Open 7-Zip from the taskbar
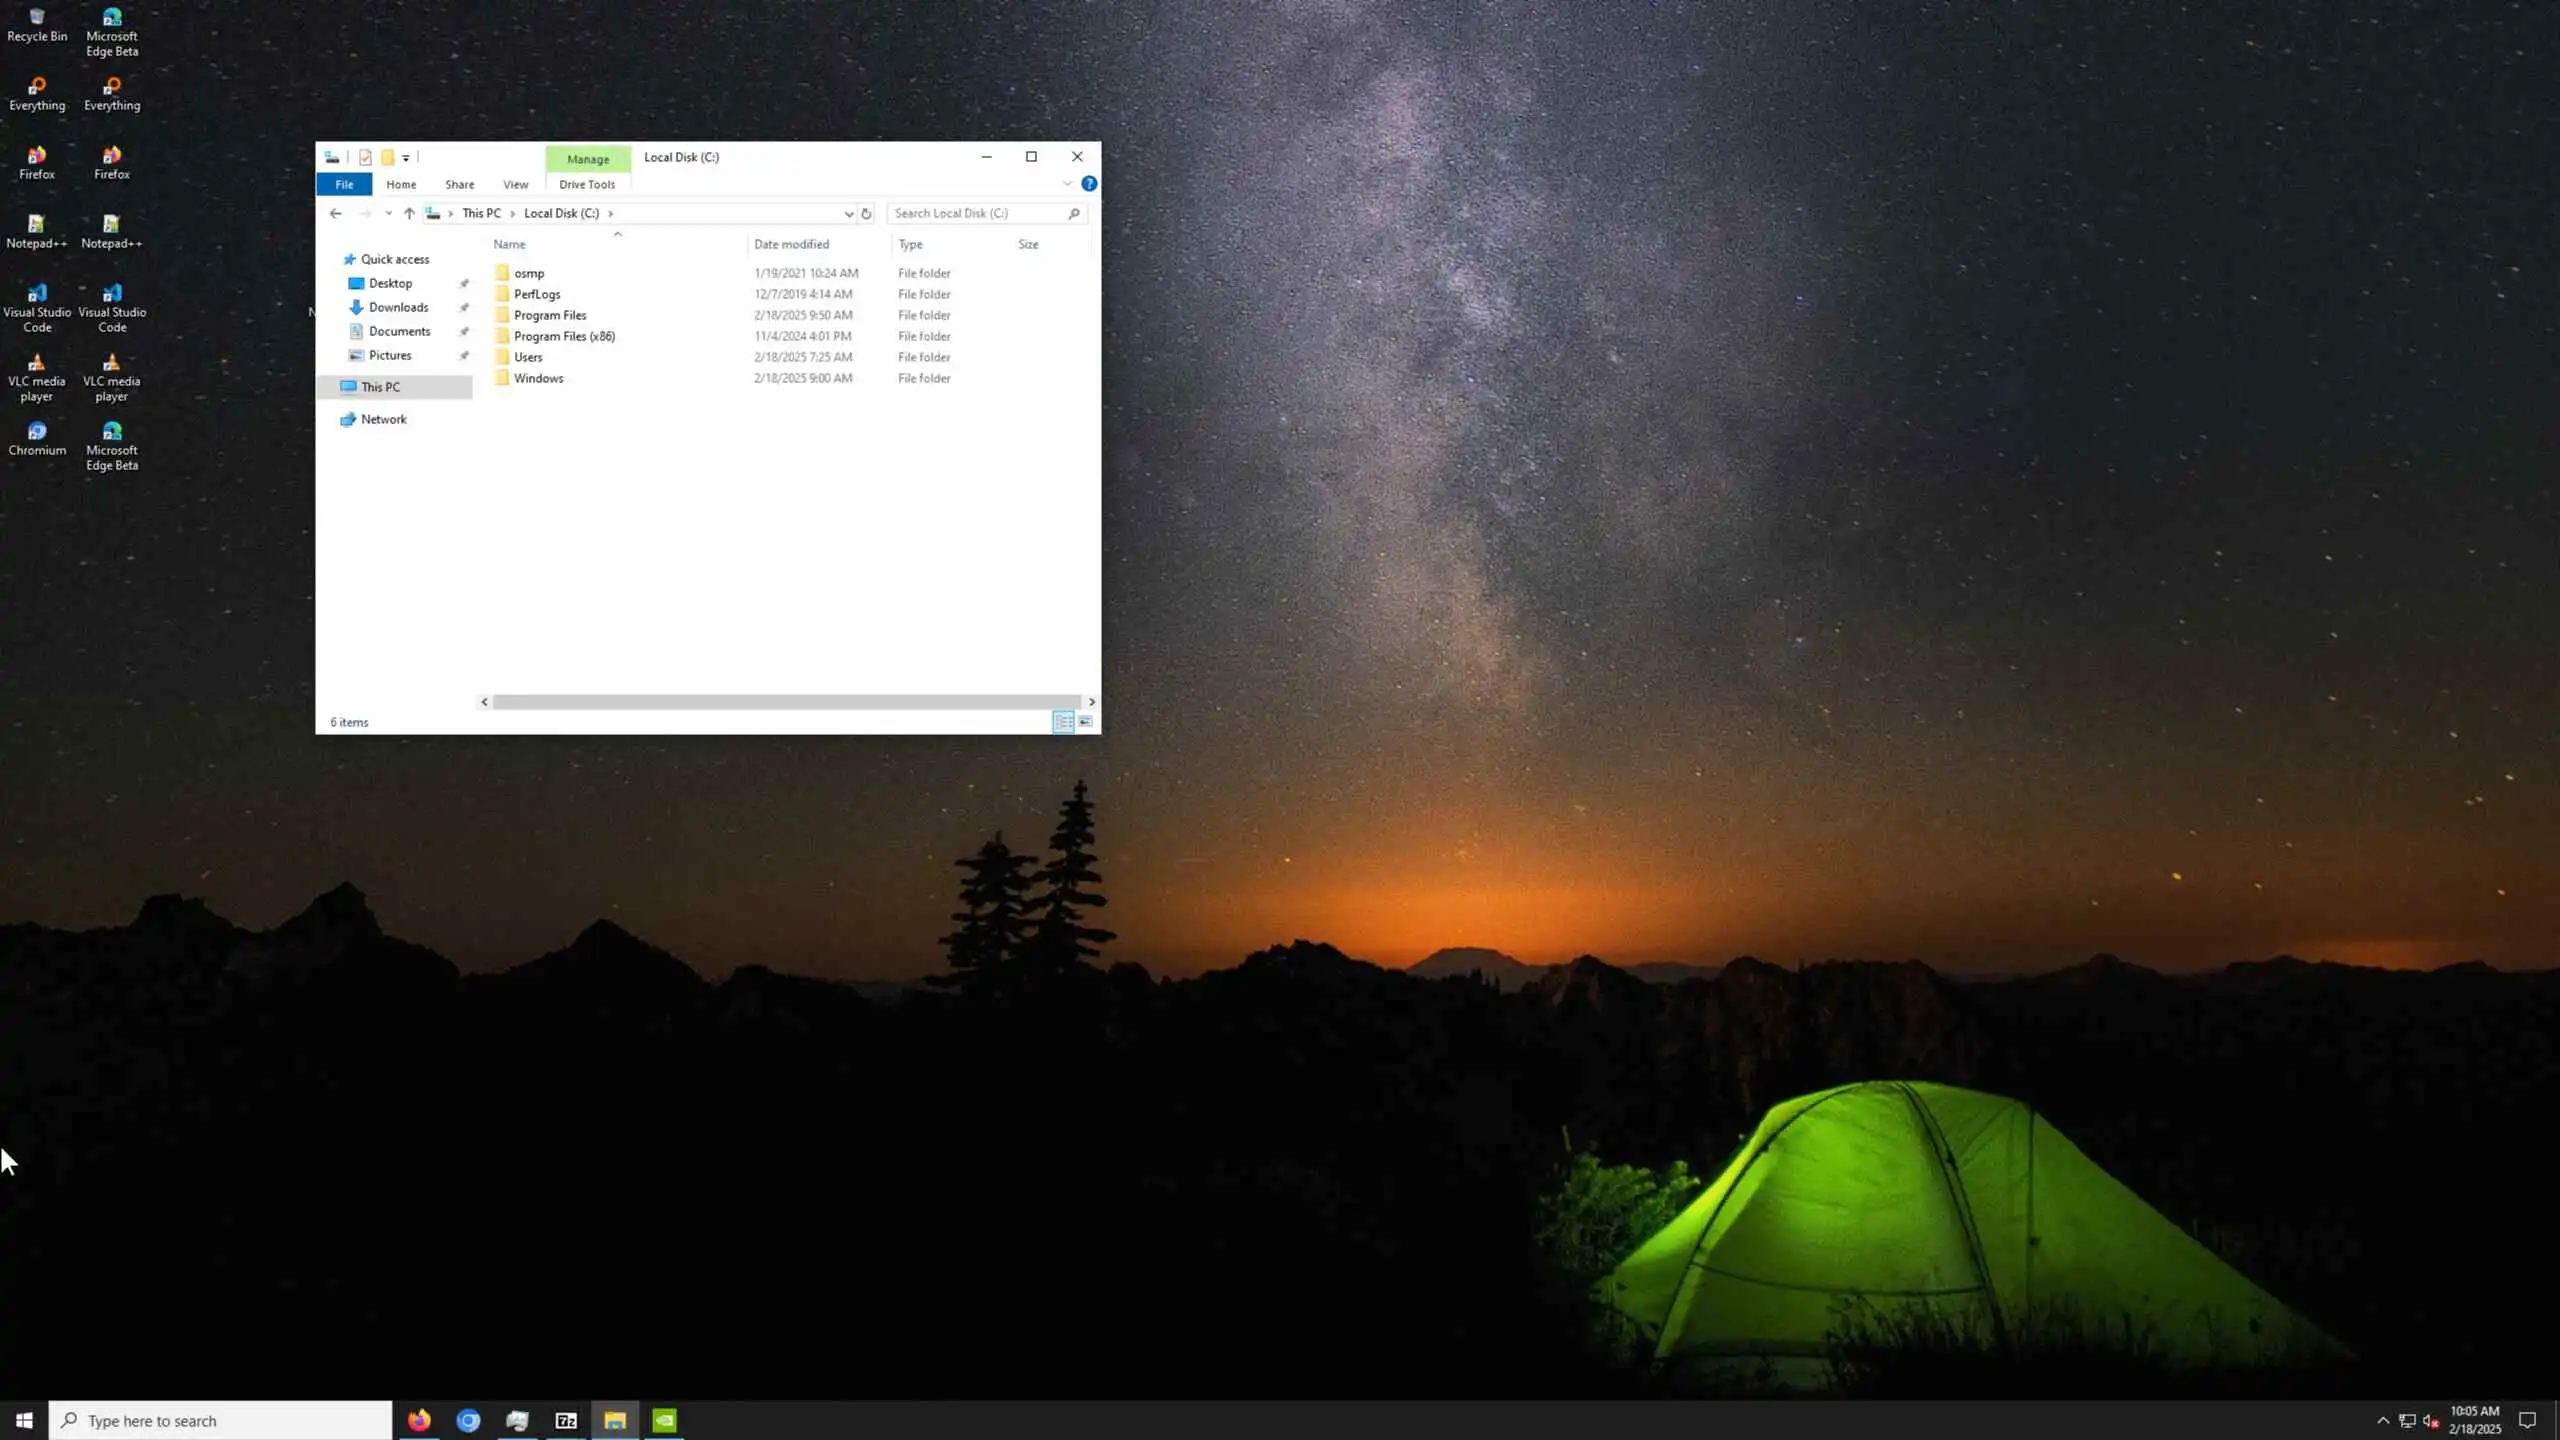2560x1440 pixels. click(566, 1420)
